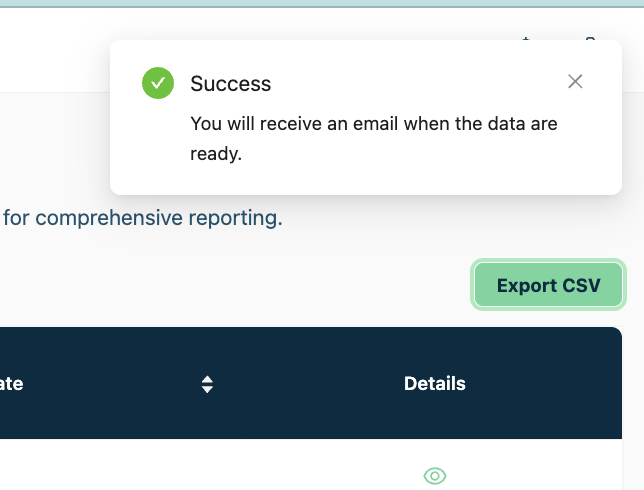Click the "comprehensive reporting" description text
Image resolution: width=644 pixels, height=490 pixels.
pos(143,218)
